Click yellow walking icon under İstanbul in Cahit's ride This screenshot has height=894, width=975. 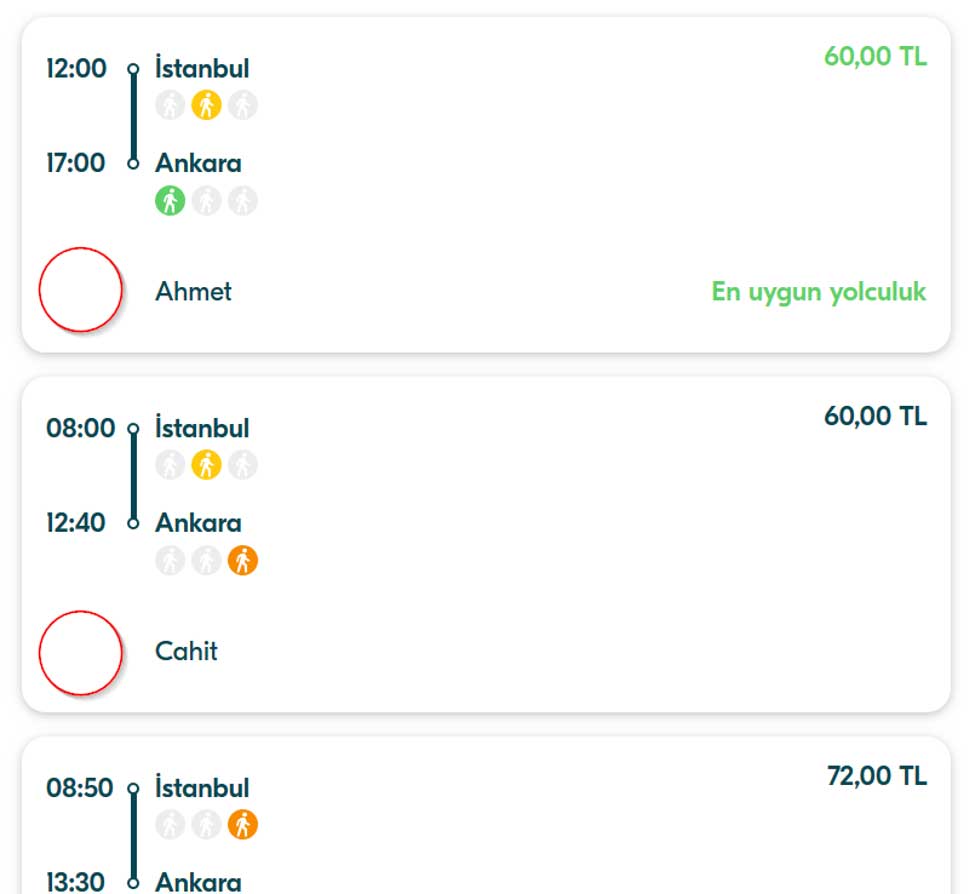point(206,465)
